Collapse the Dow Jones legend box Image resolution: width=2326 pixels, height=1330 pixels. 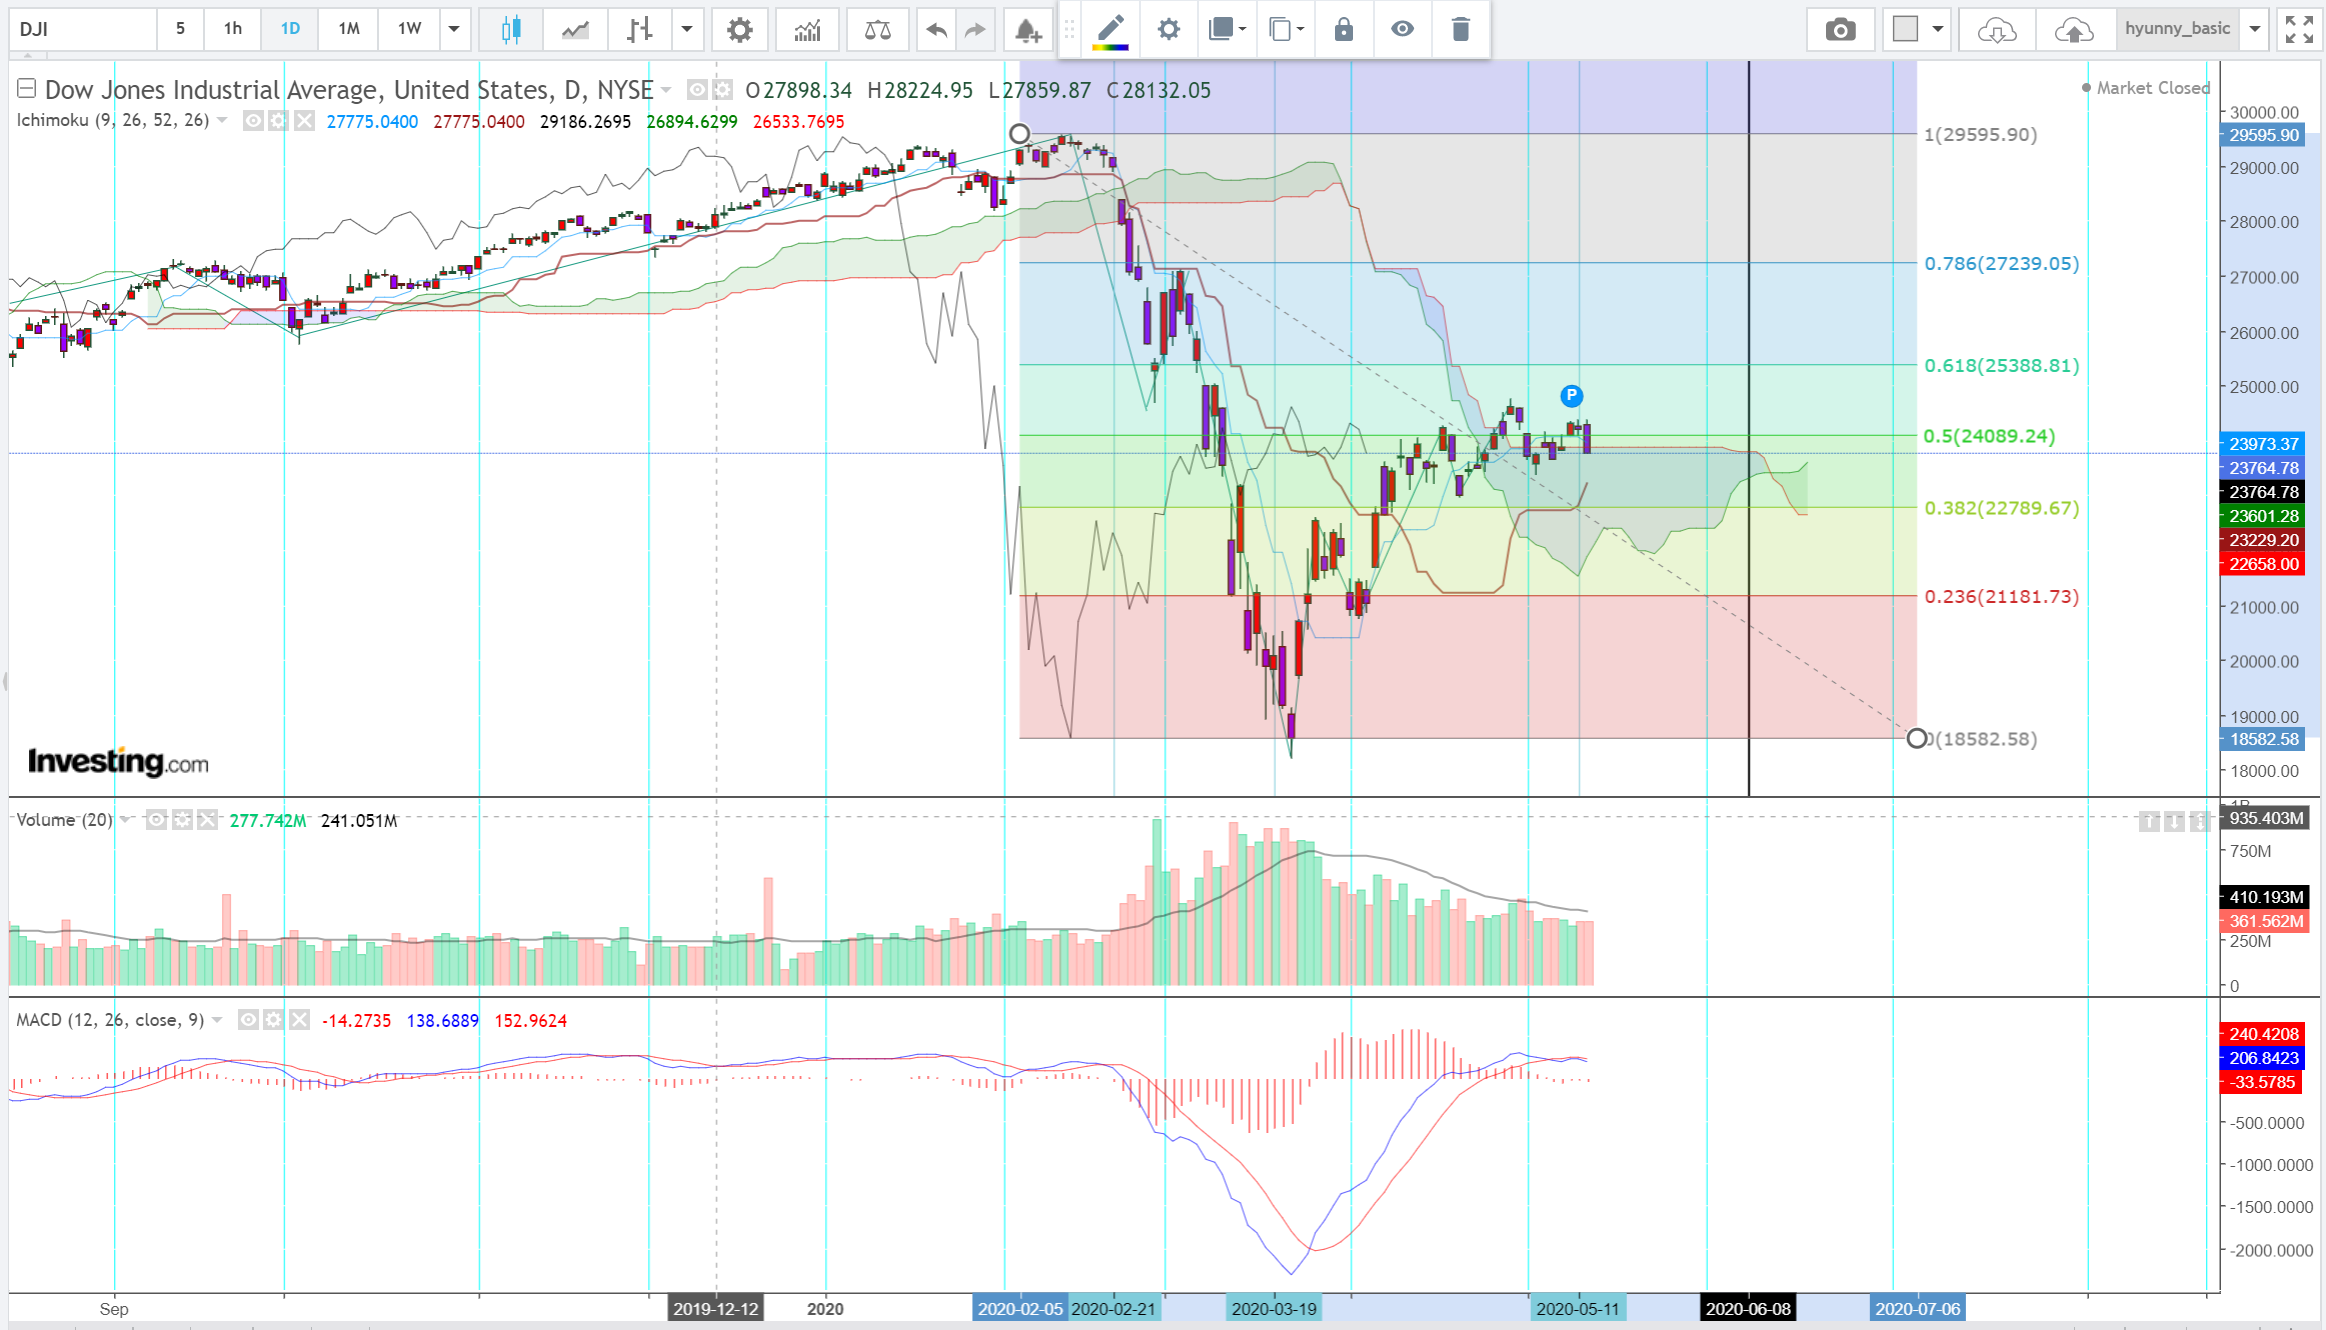click(27, 89)
